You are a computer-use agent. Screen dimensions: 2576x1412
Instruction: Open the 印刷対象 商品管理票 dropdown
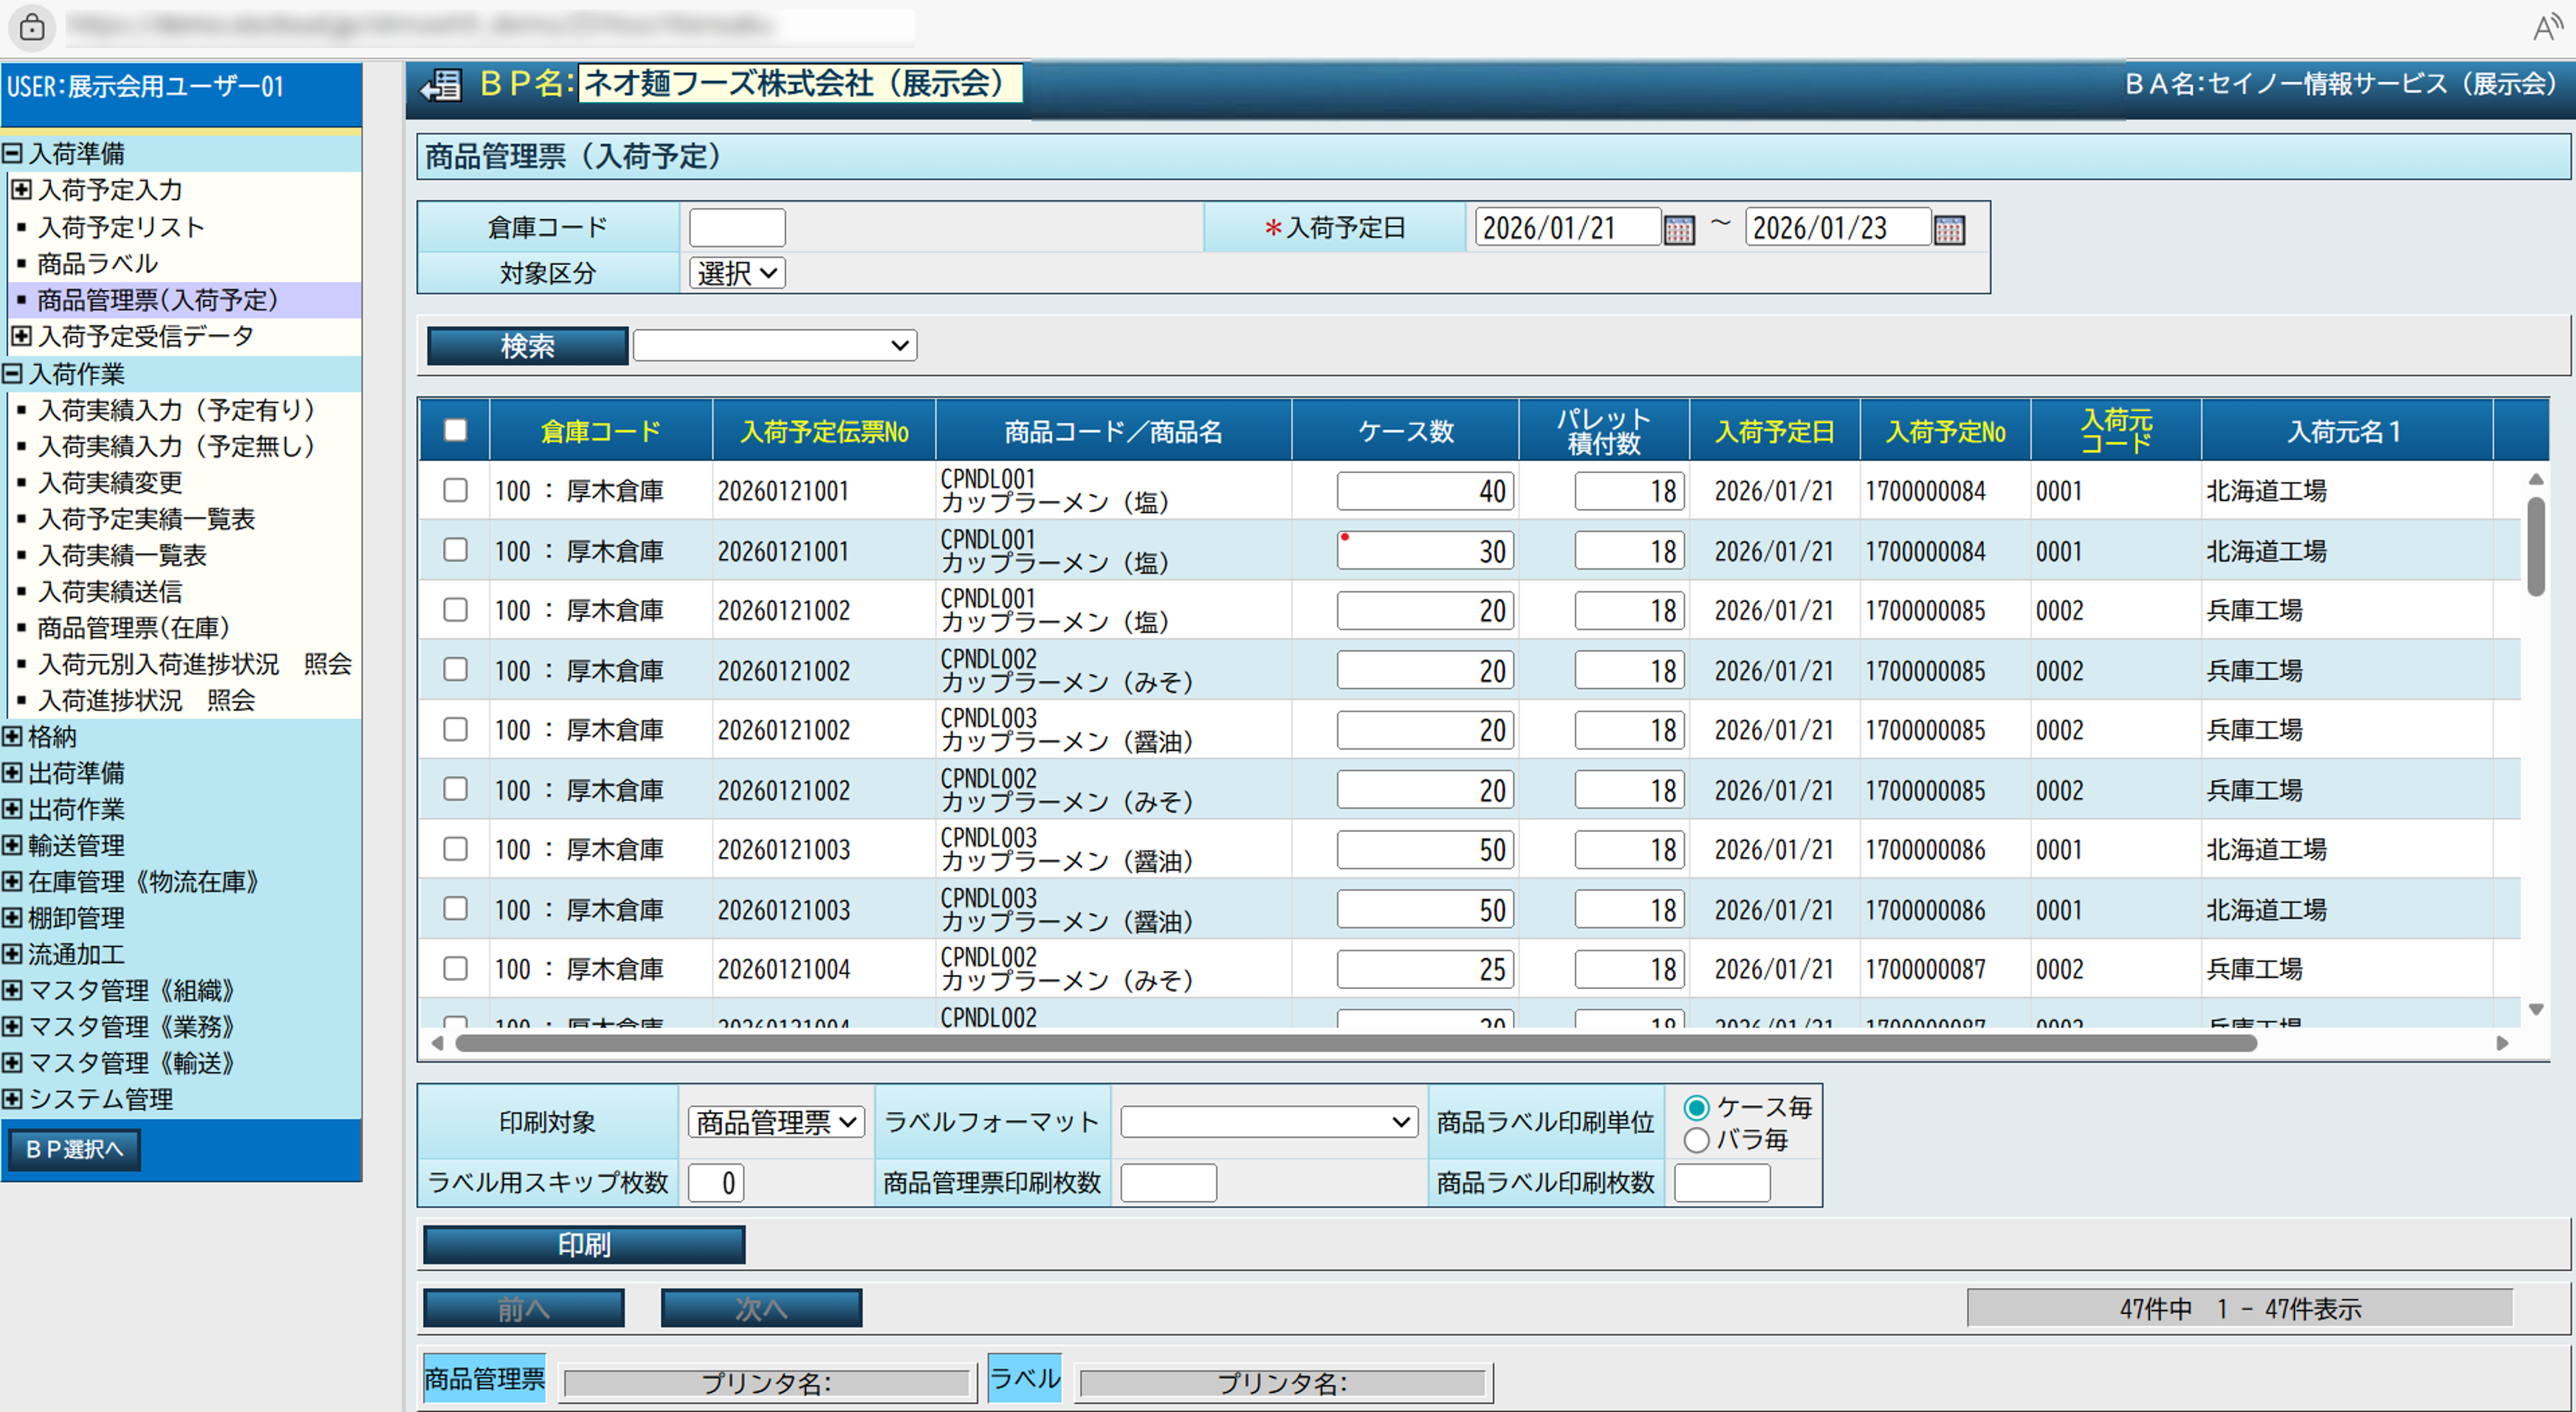tap(776, 1122)
